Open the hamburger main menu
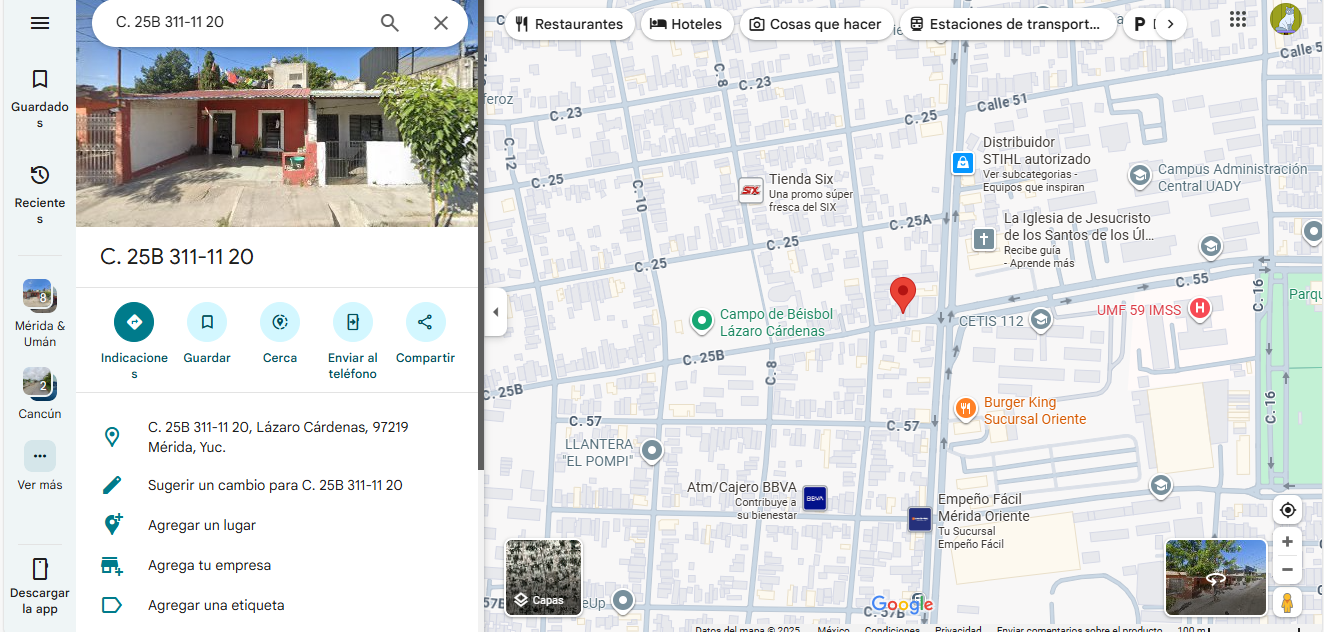The image size is (1324, 632). point(40,23)
